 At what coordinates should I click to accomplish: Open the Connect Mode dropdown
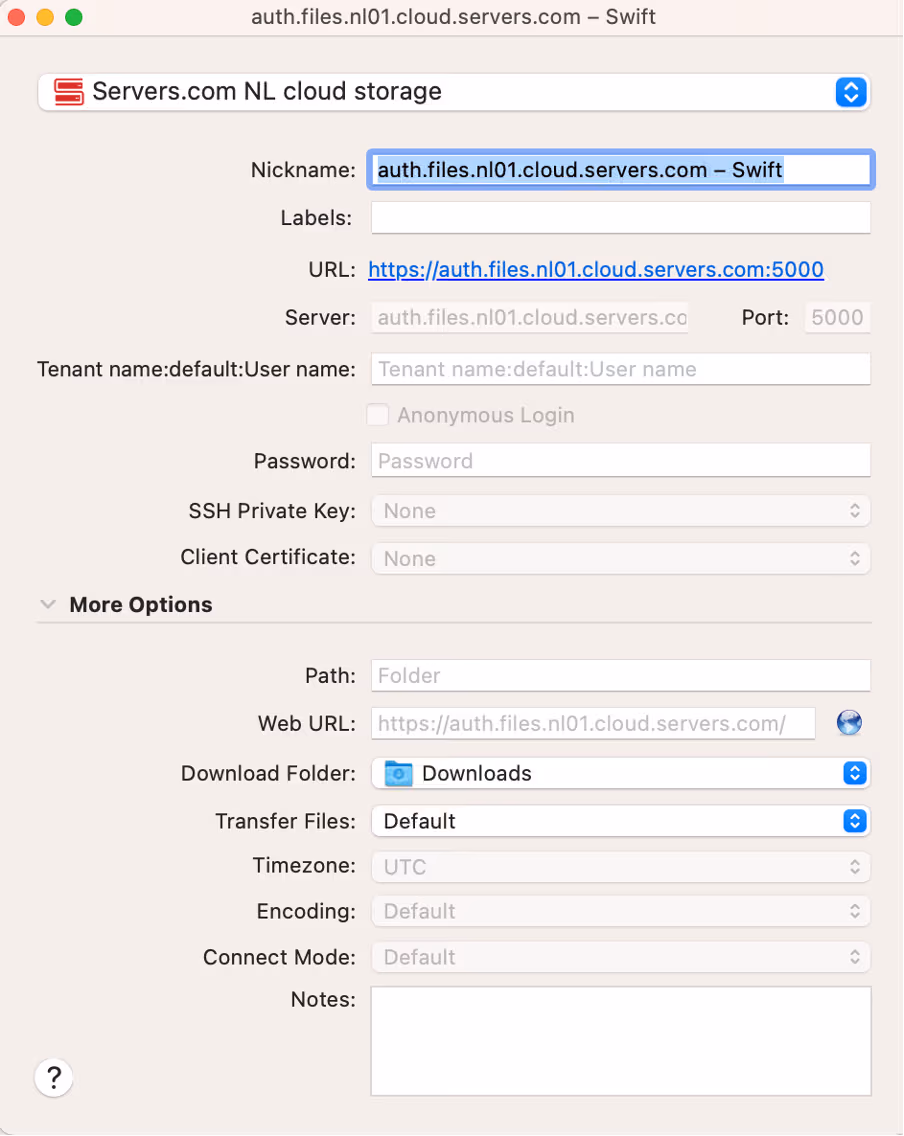(x=621, y=957)
